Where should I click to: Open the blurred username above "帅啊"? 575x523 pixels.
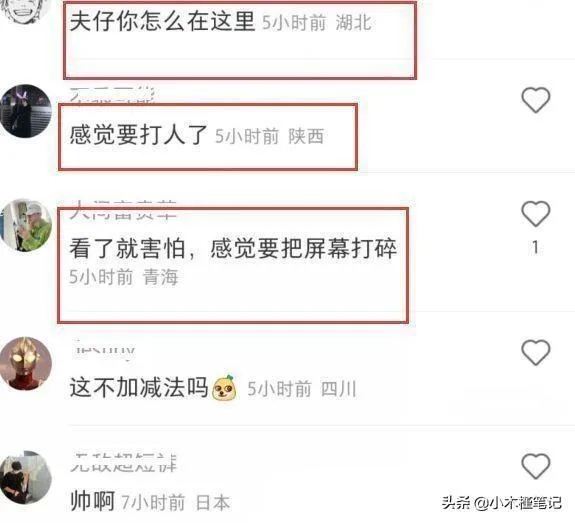(x=123, y=463)
